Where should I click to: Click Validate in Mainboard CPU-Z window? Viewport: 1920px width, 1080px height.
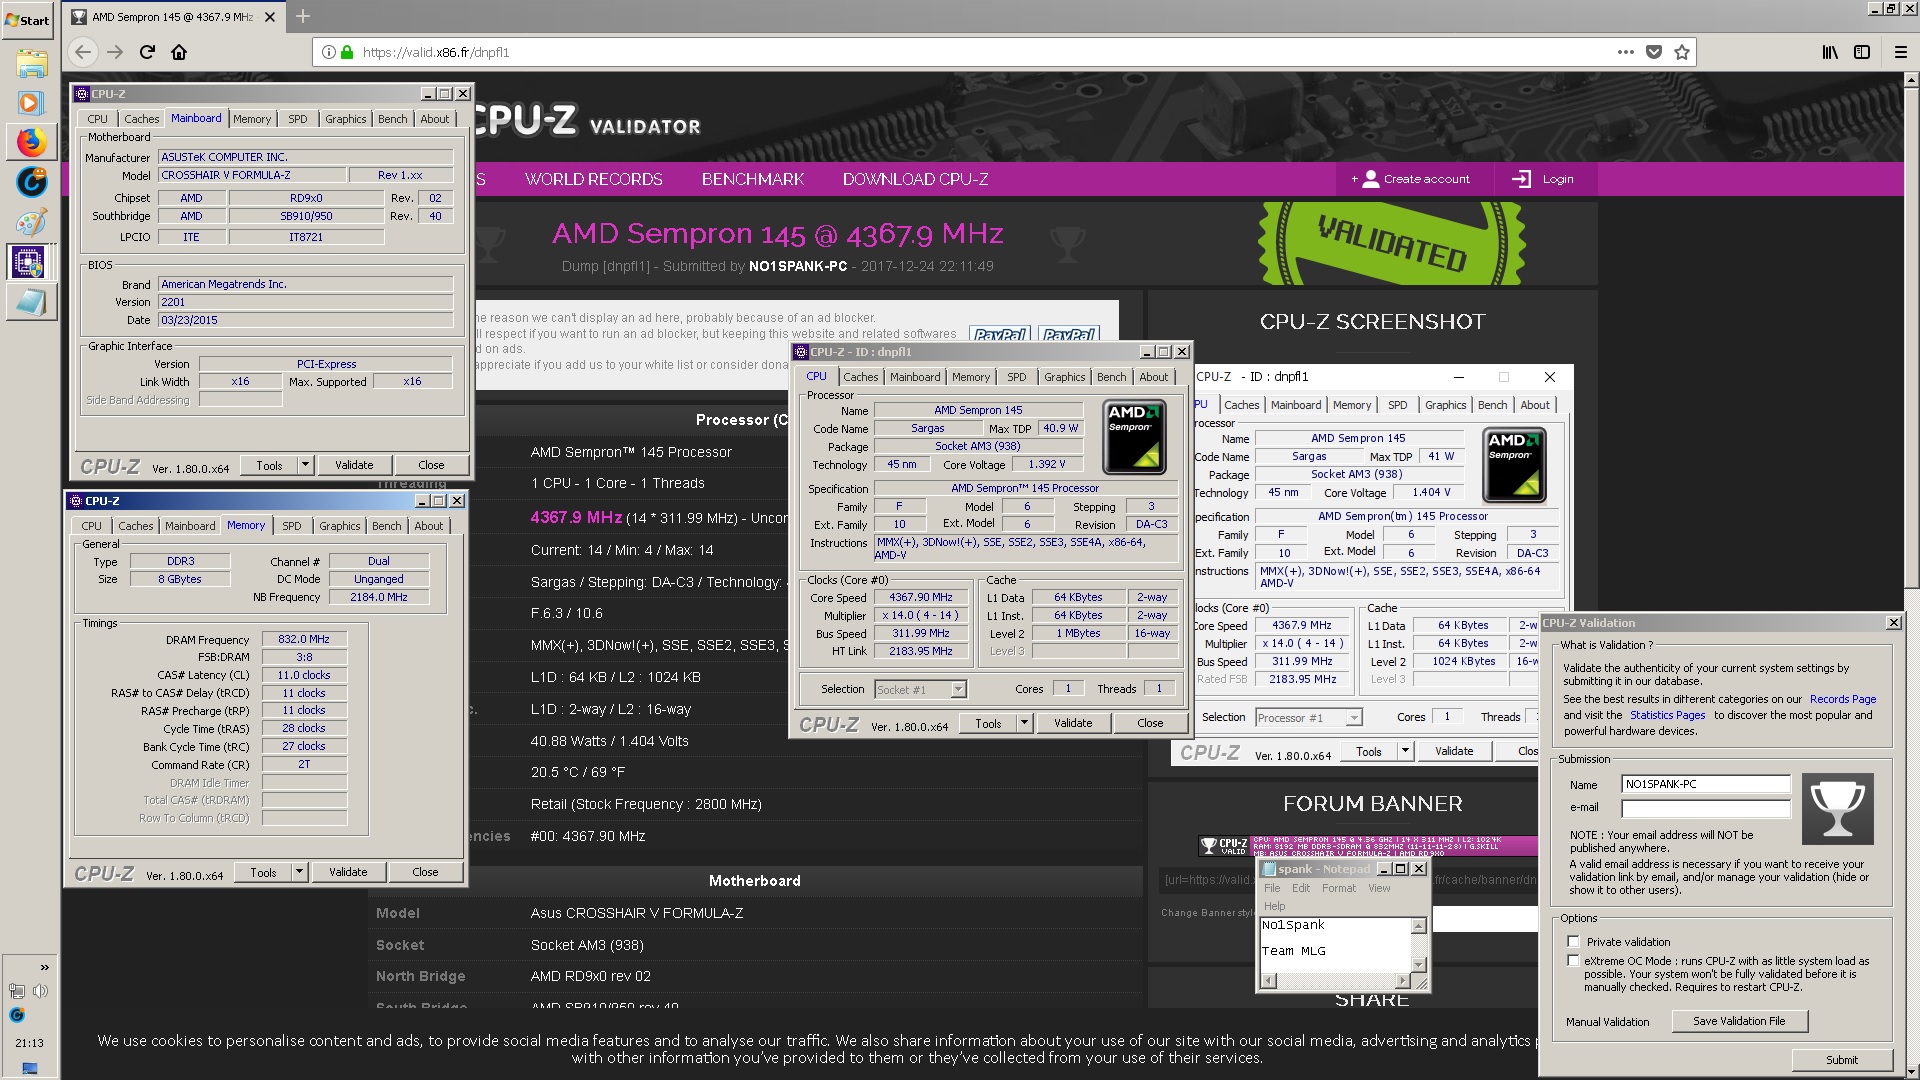(x=354, y=465)
